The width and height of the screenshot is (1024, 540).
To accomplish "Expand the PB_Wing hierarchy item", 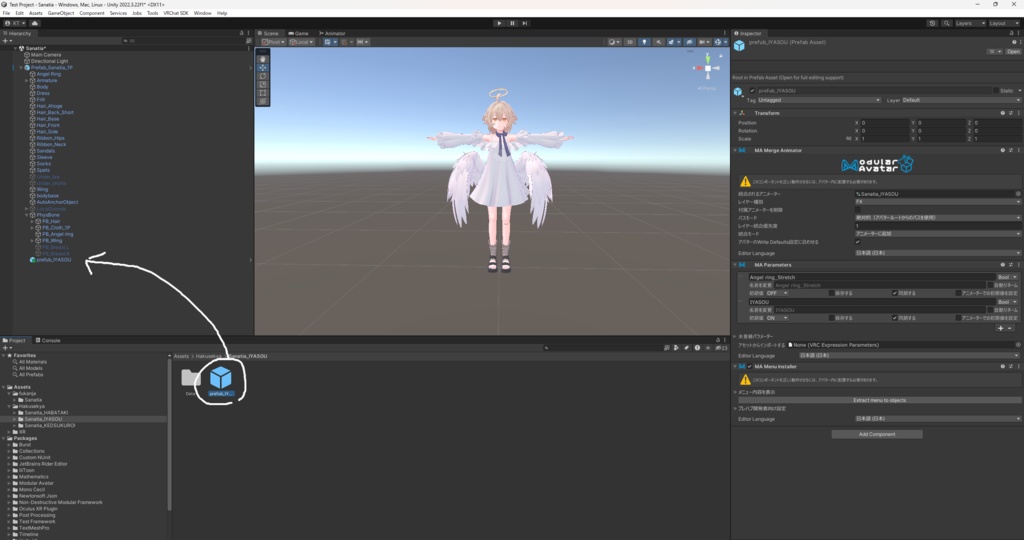I will click(32, 241).
